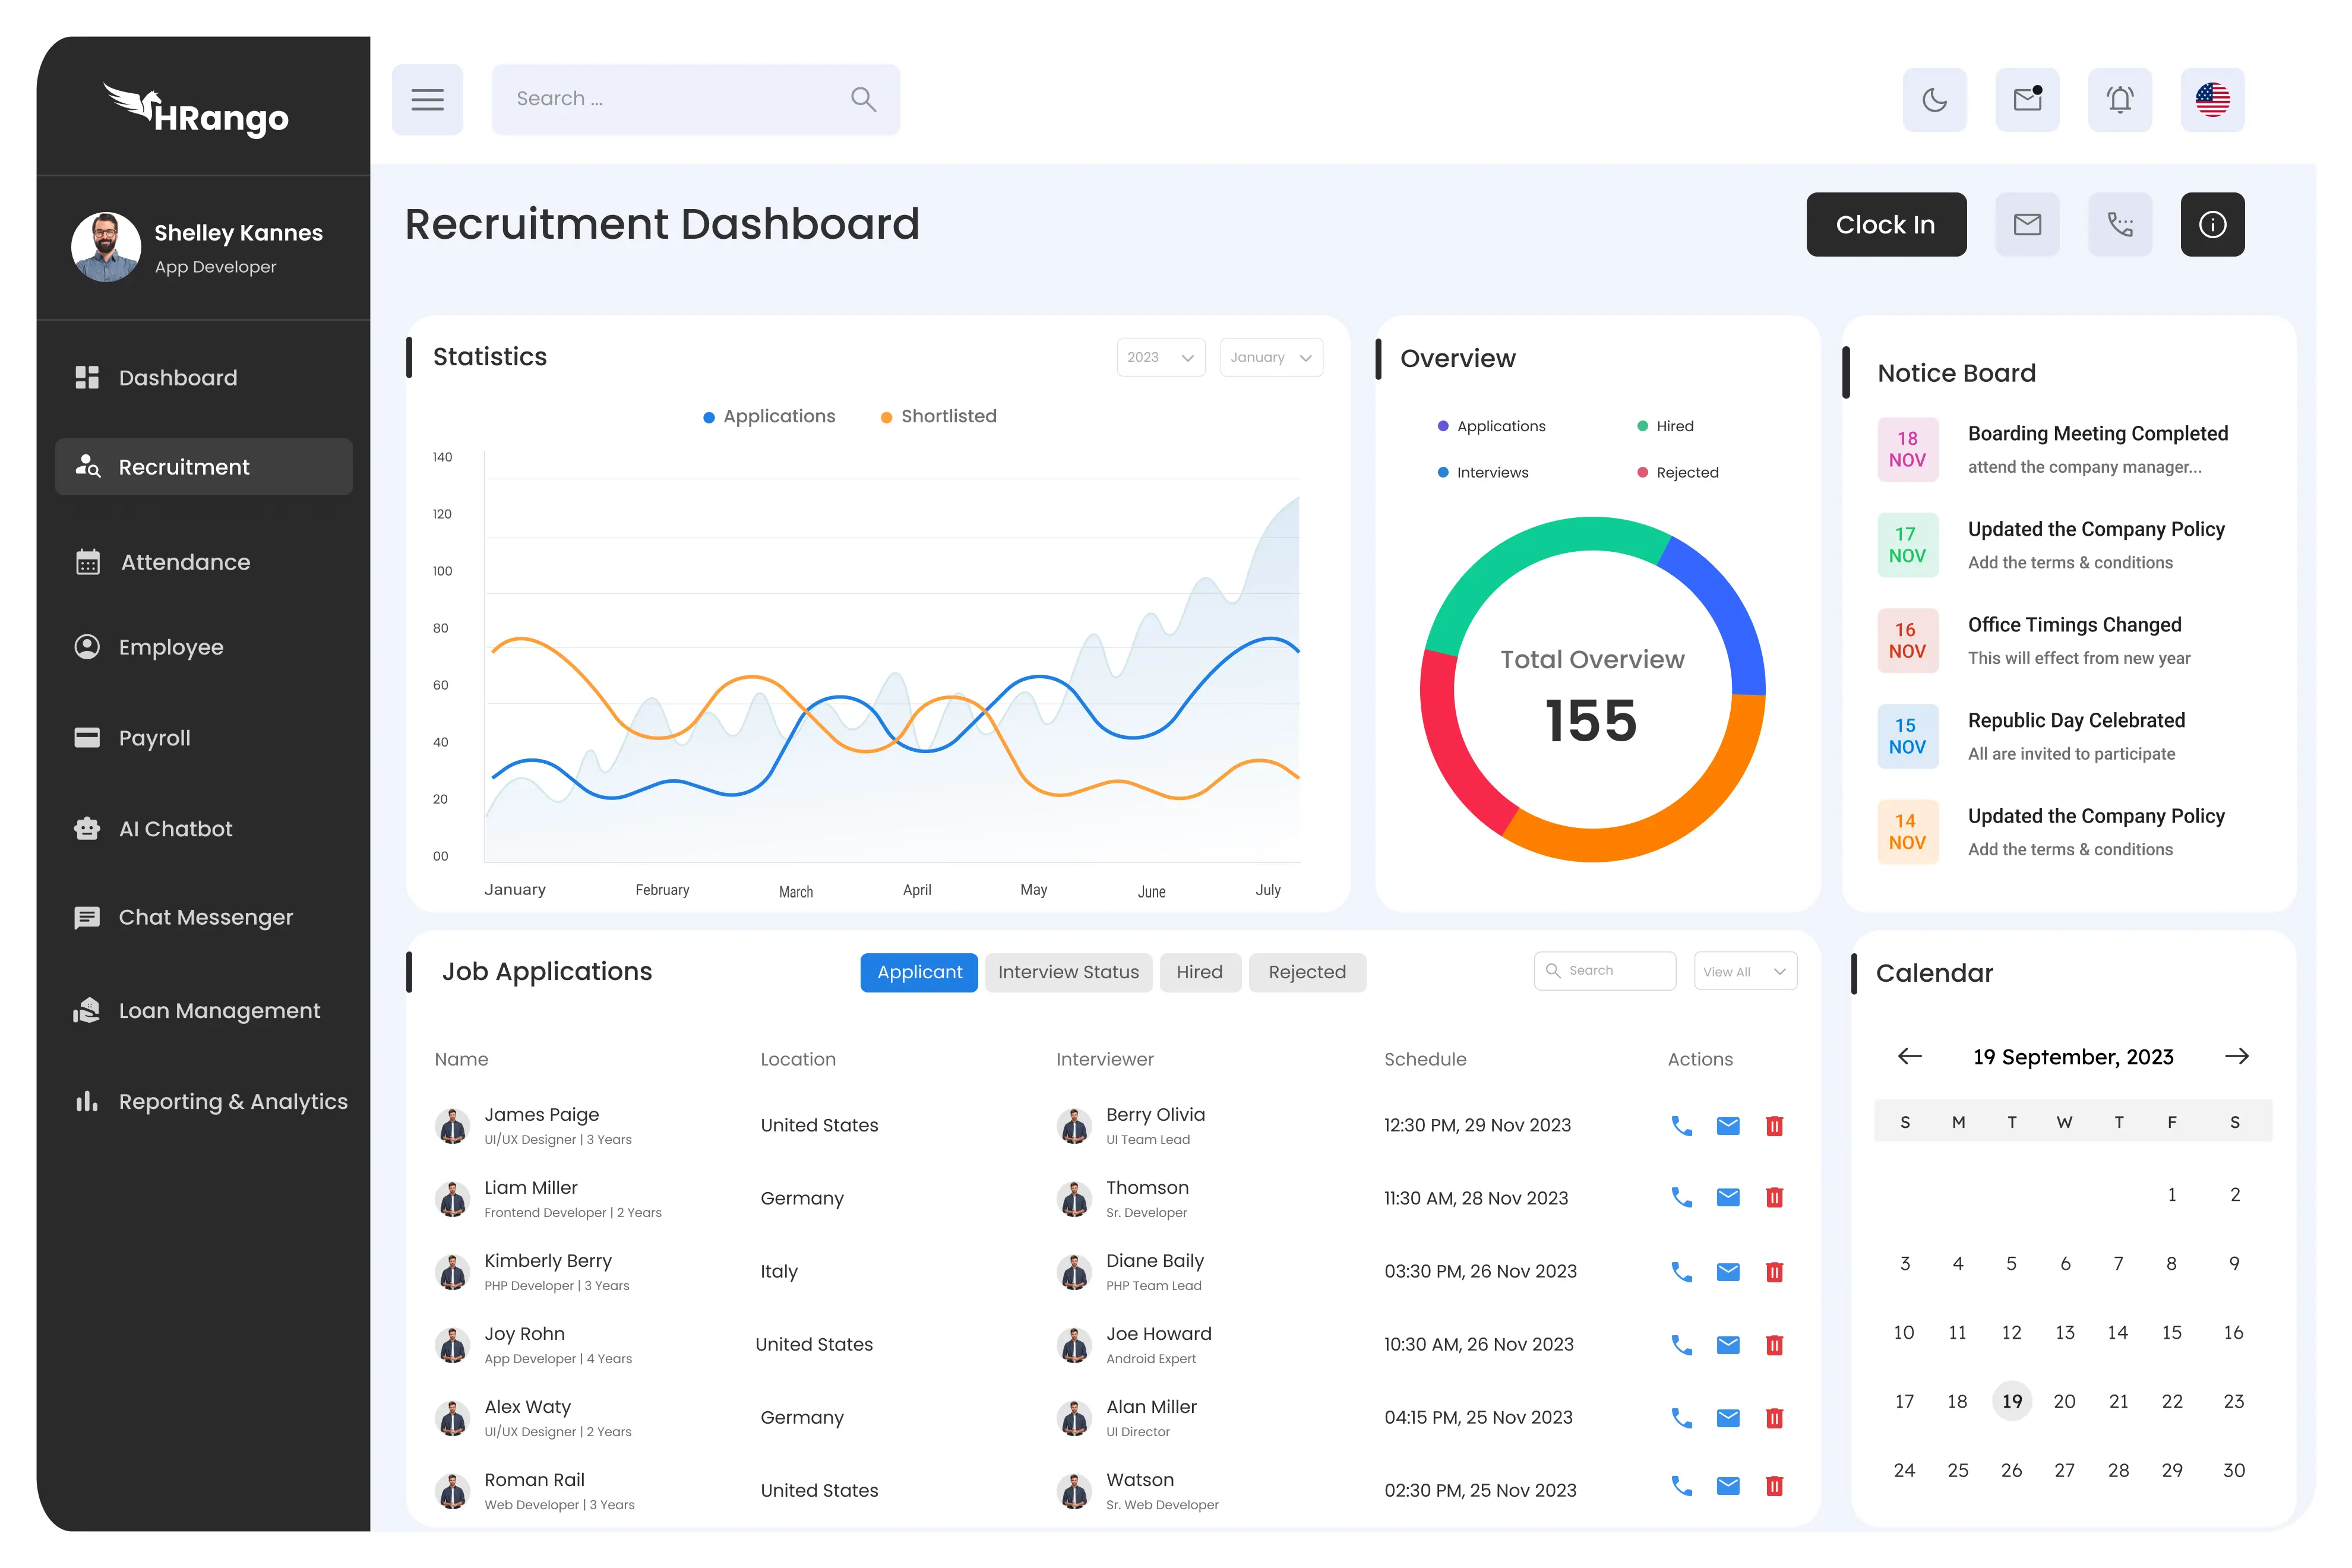The image size is (2352, 1568).
Task: Open the notifications bell icon
Action: (x=2119, y=100)
